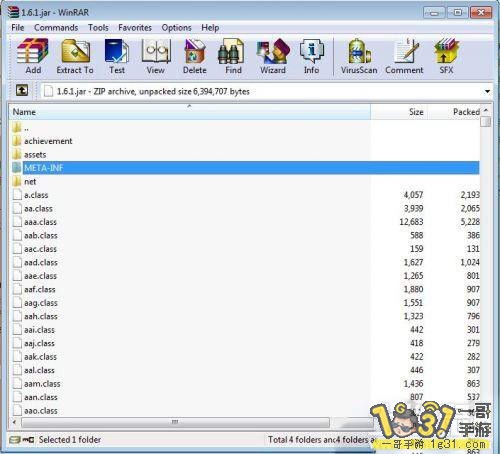Viewport: 500px width, 454px height.
Task: Select file aaa.class
Action: pos(35,222)
